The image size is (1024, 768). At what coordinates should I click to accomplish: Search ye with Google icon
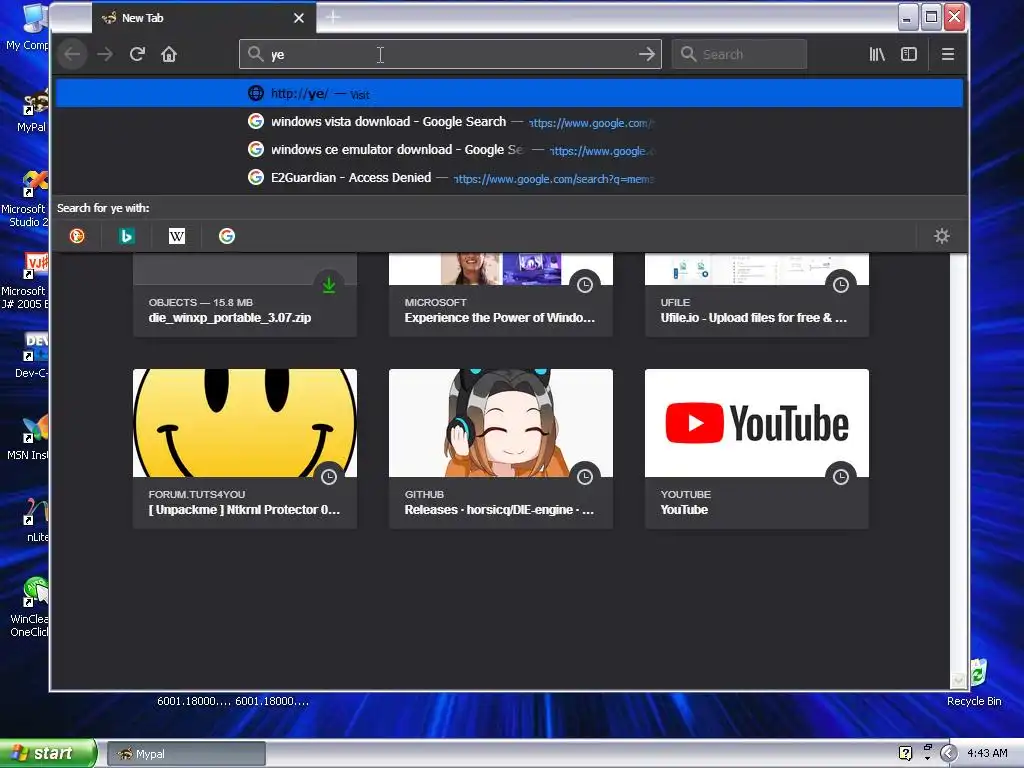(x=227, y=236)
